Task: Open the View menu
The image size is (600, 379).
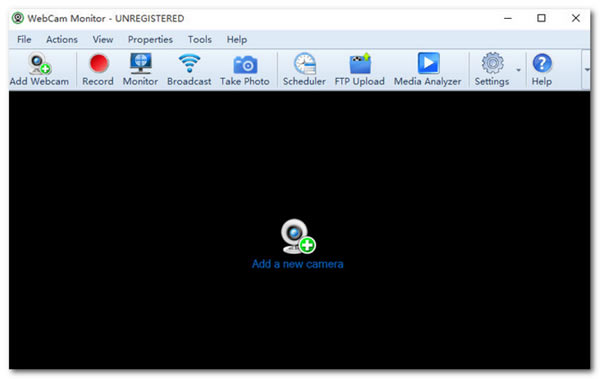Action: (x=103, y=39)
